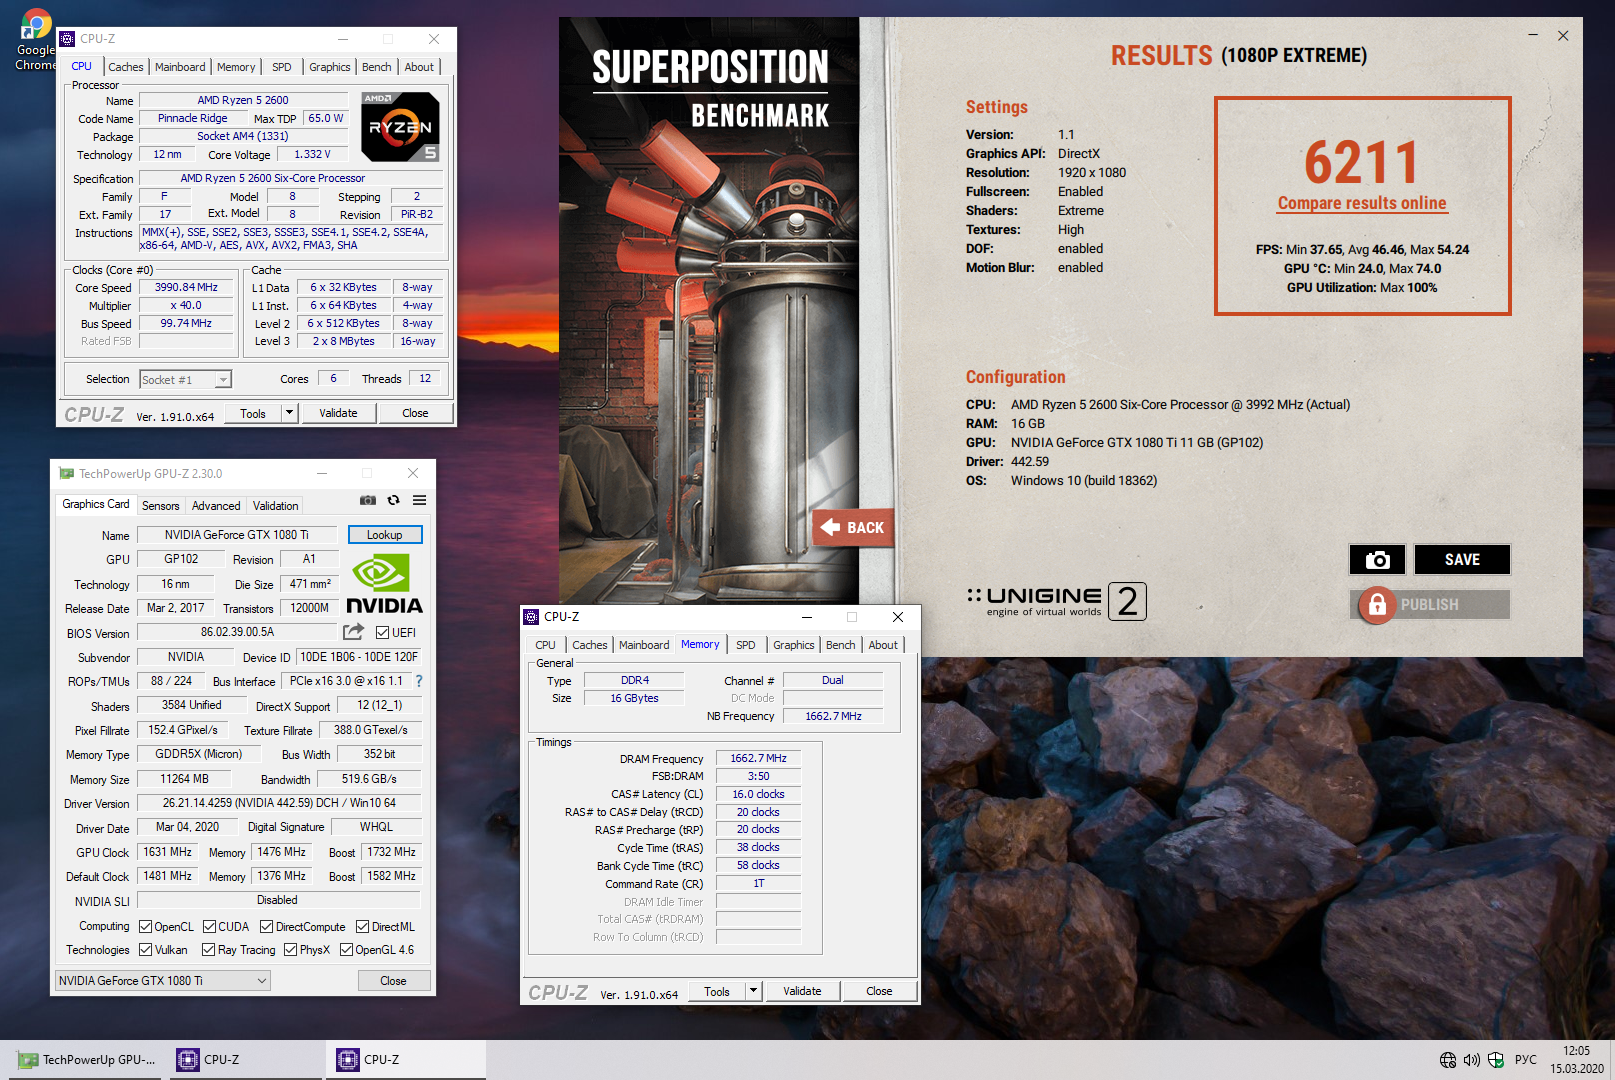
Task: Toggle the CUDA checkbox
Action: point(210,927)
